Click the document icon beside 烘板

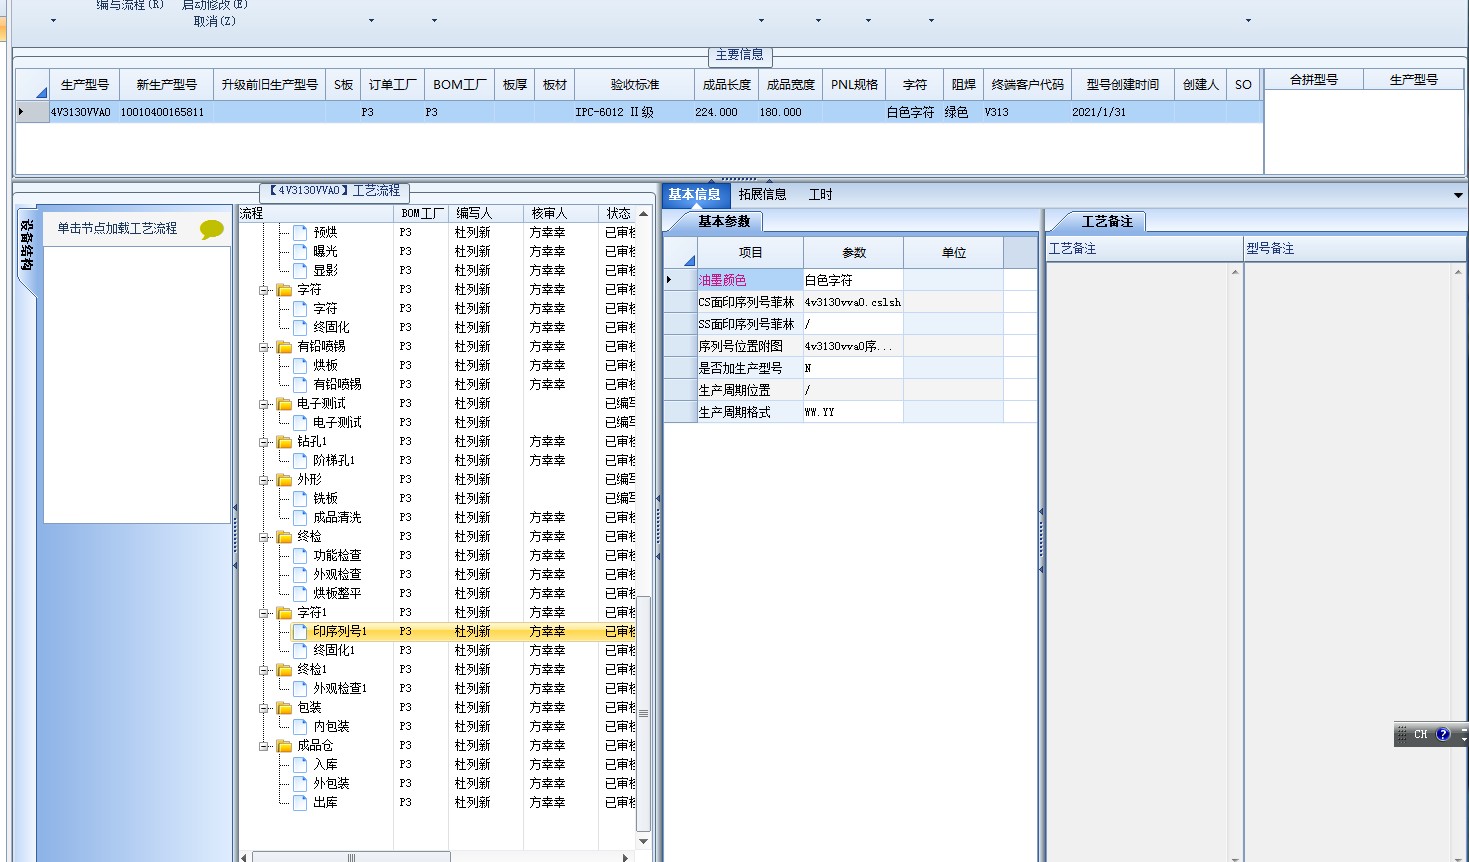pyautogui.click(x=300, y=365)
